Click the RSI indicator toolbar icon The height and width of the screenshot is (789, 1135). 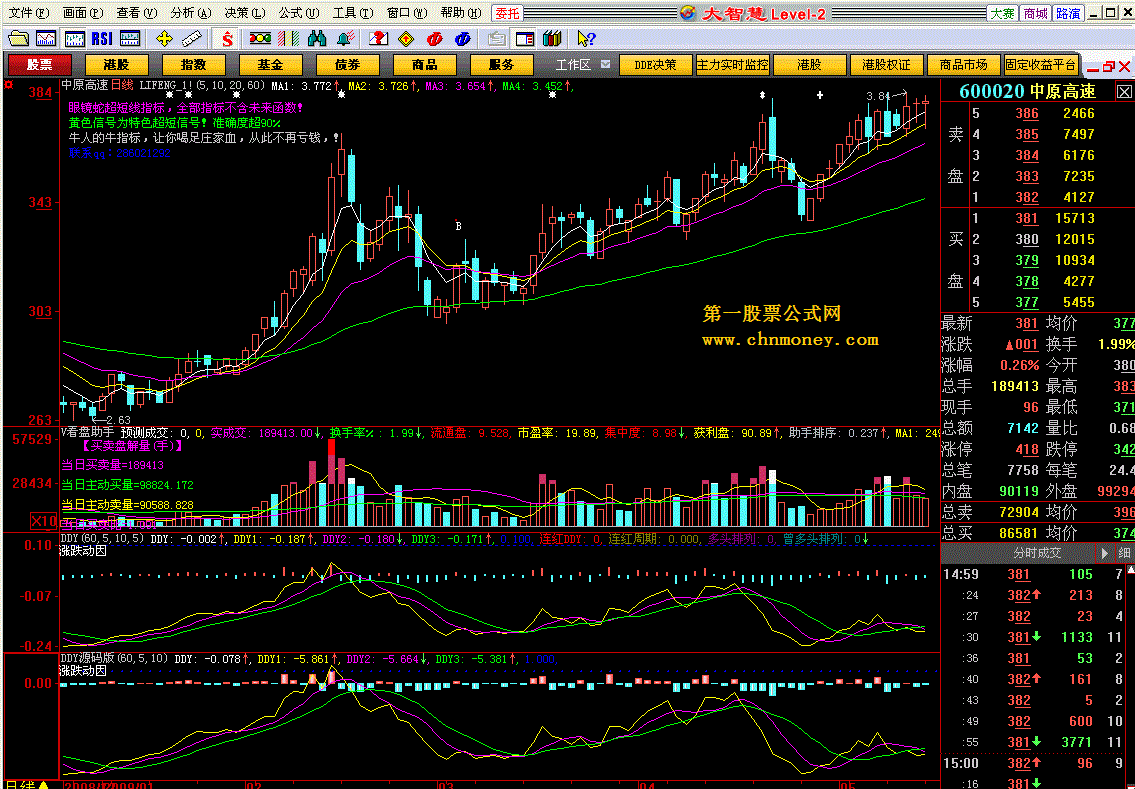coord(102,38)
